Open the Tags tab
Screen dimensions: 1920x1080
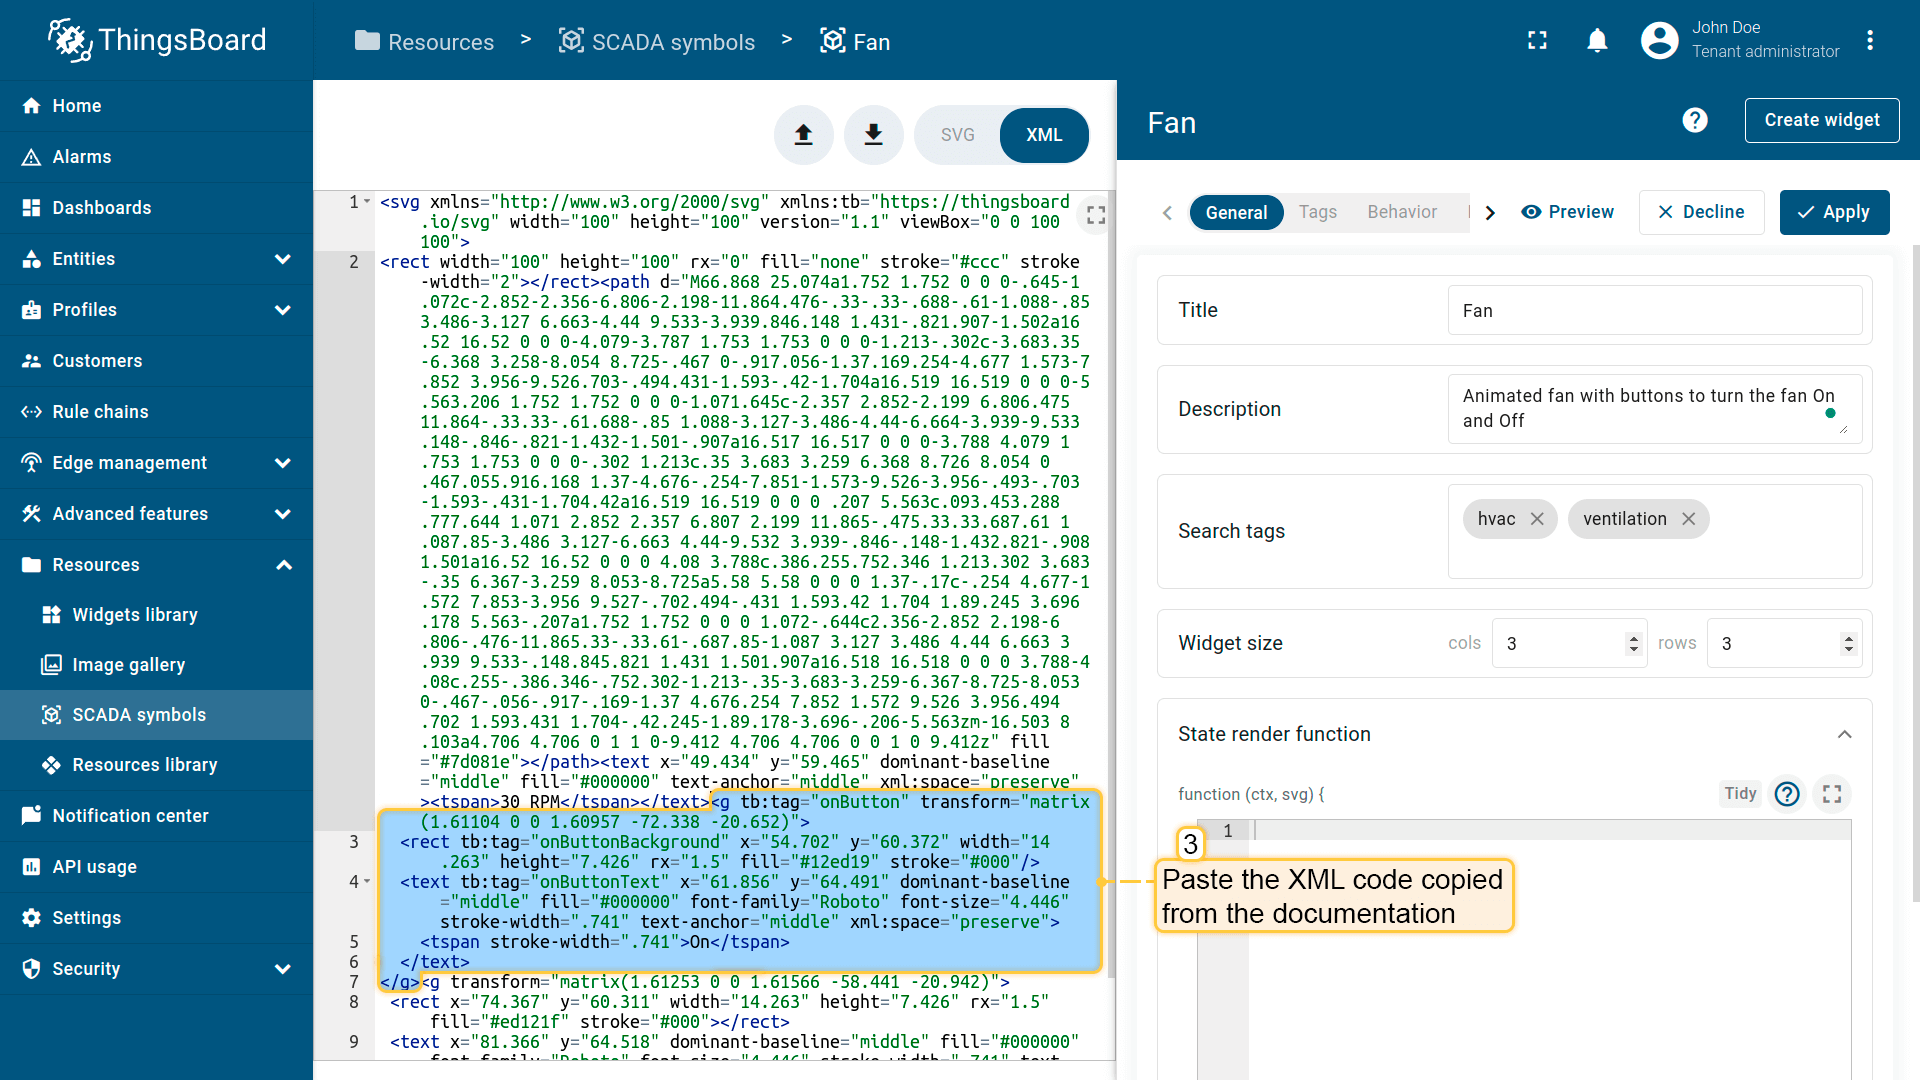[x=1317, y=212]
